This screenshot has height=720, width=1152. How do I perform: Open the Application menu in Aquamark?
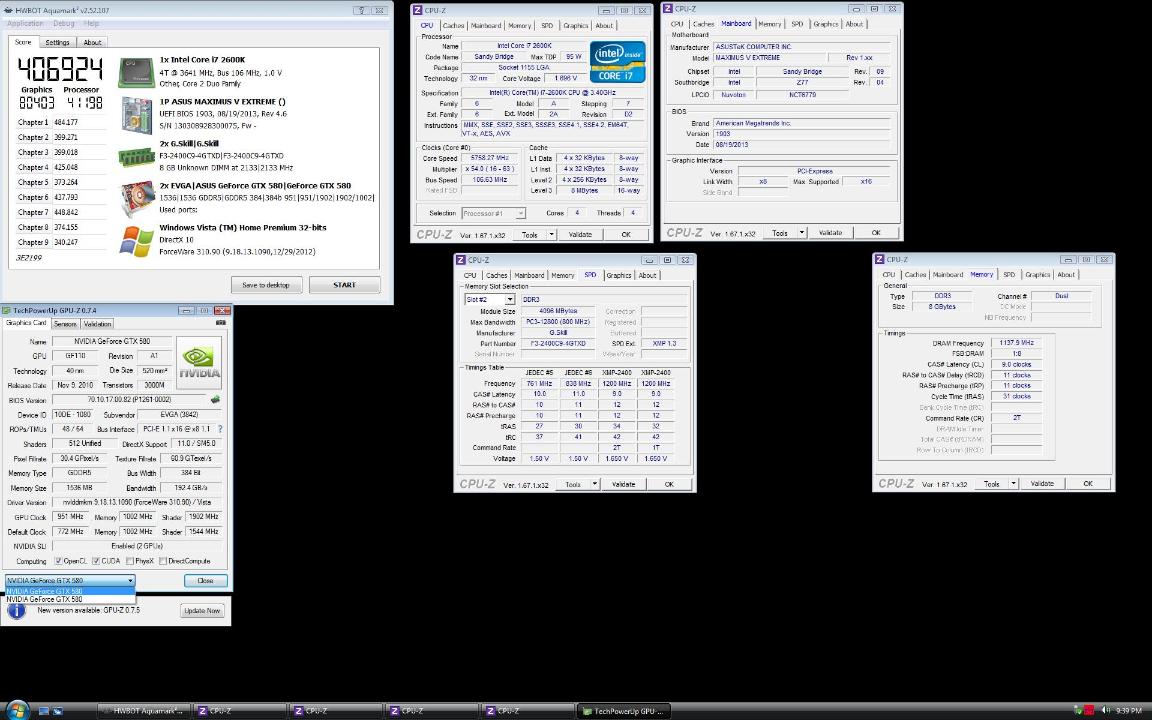click(x=25, y=24)
